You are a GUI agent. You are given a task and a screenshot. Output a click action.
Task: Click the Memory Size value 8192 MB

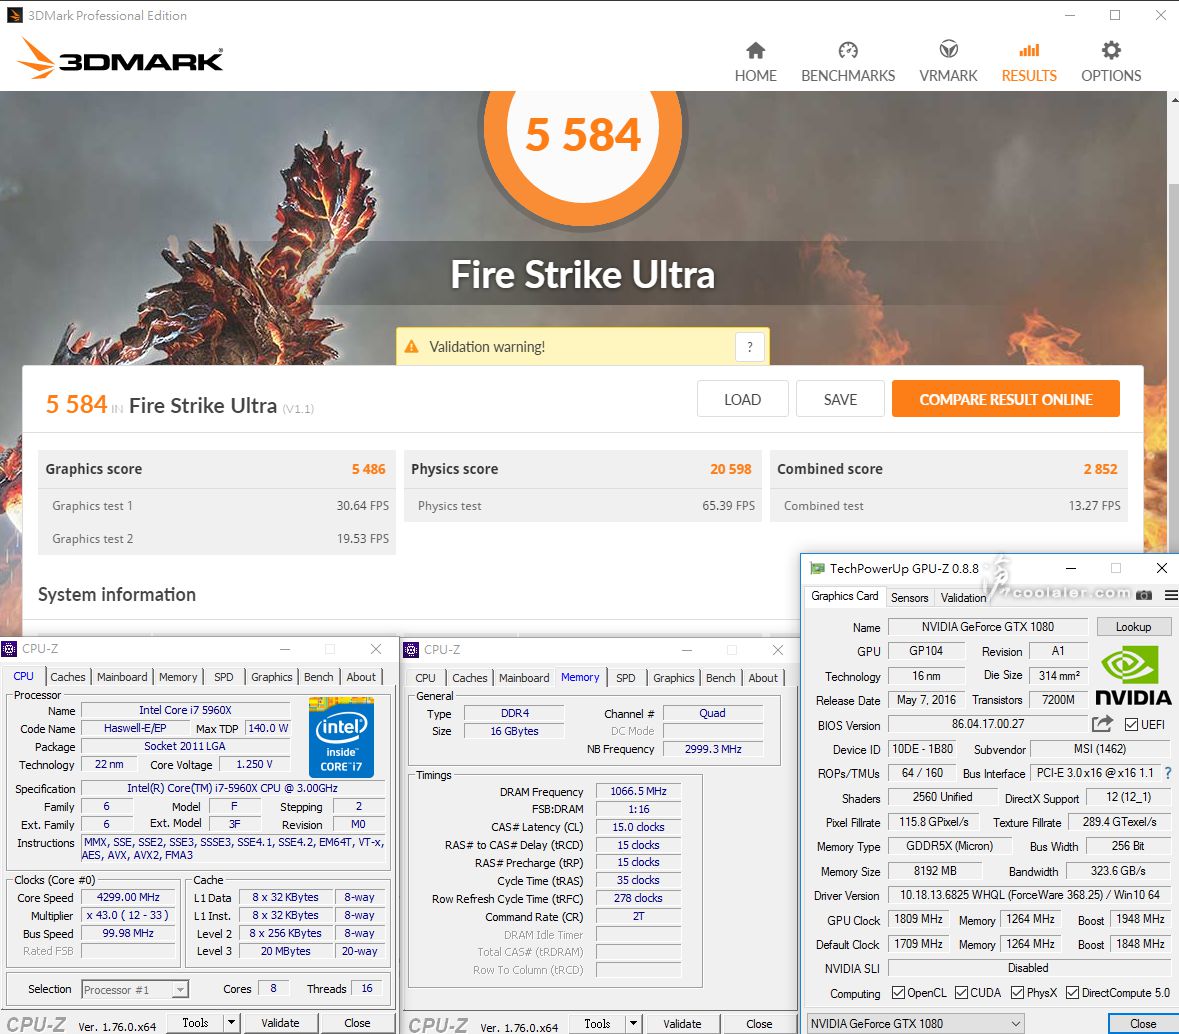pos(935,871)
